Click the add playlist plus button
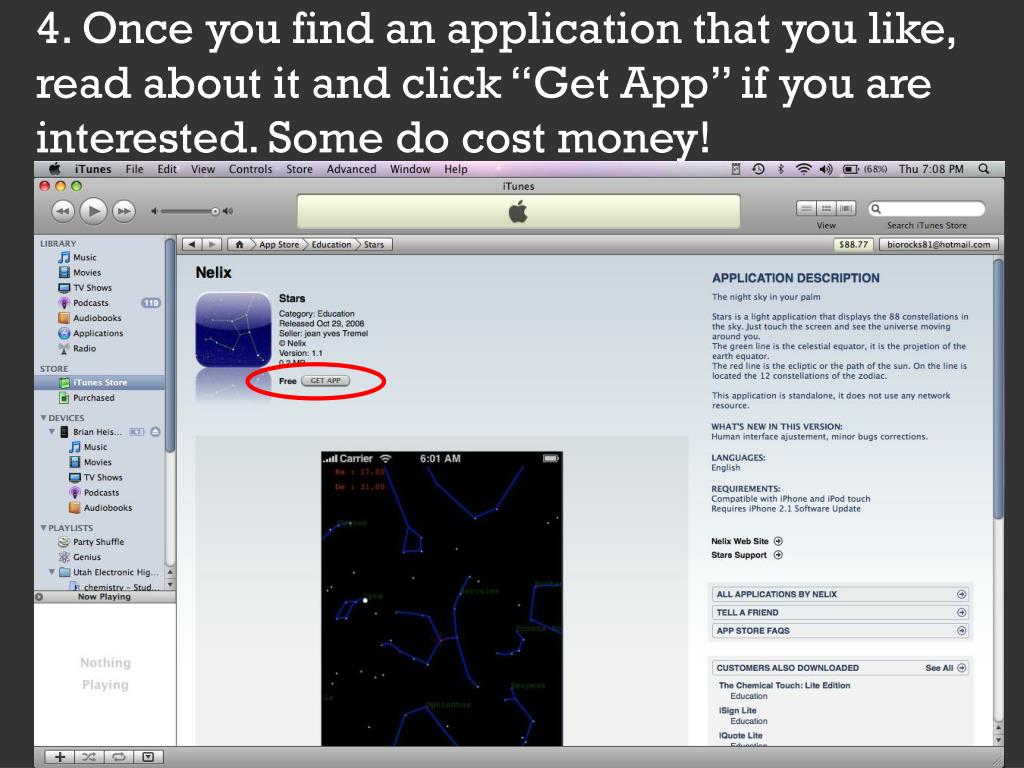1024x768 pixels. point(60,757)
